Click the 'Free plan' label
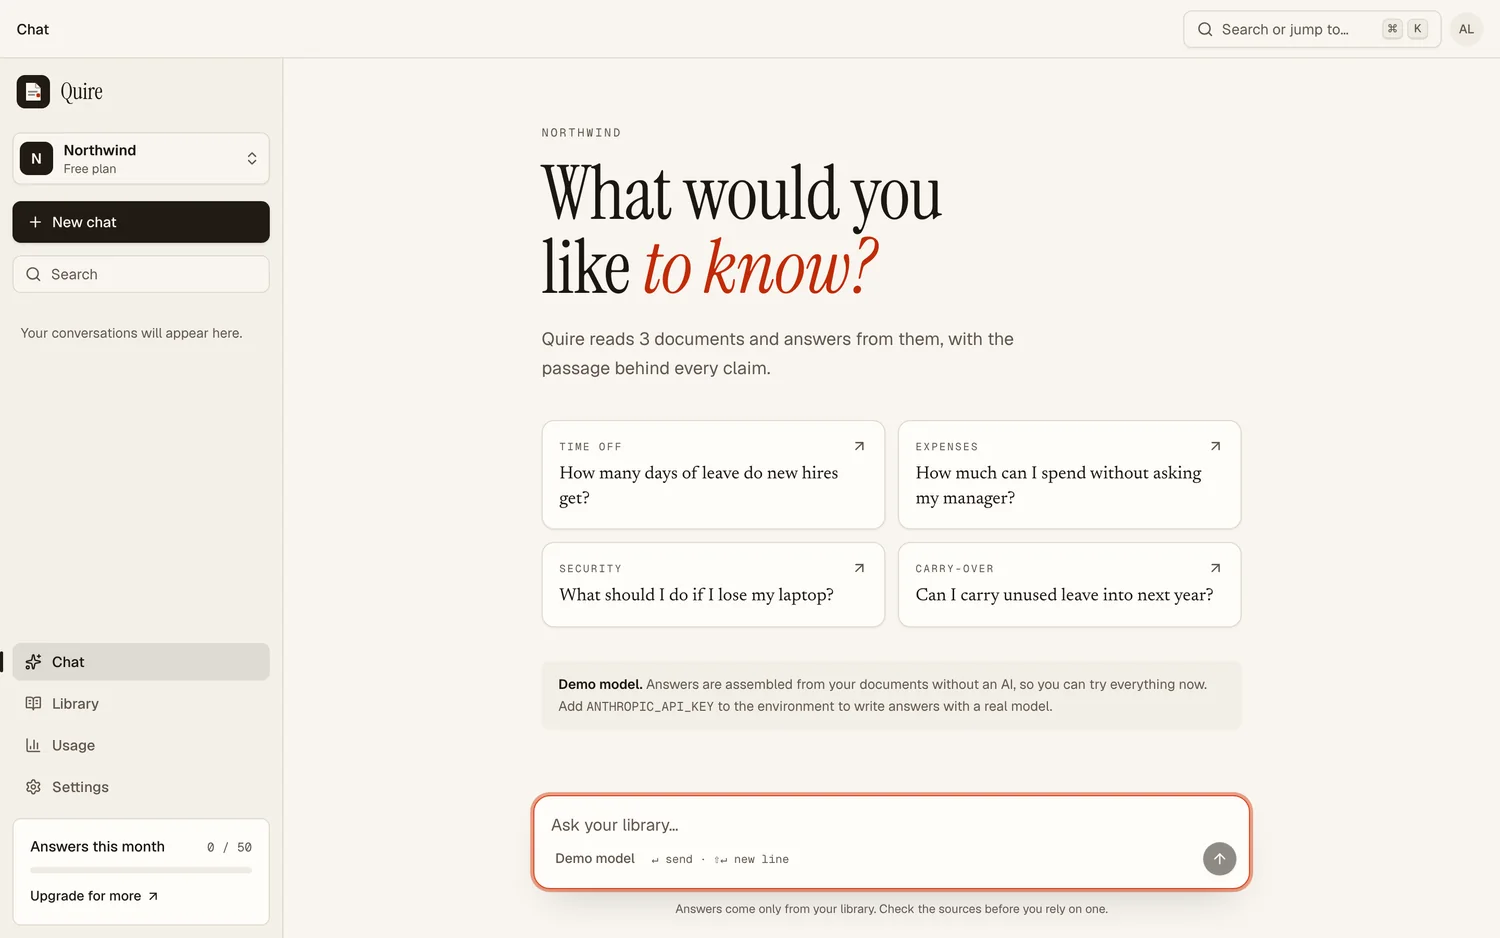 (x=90, y=169)
